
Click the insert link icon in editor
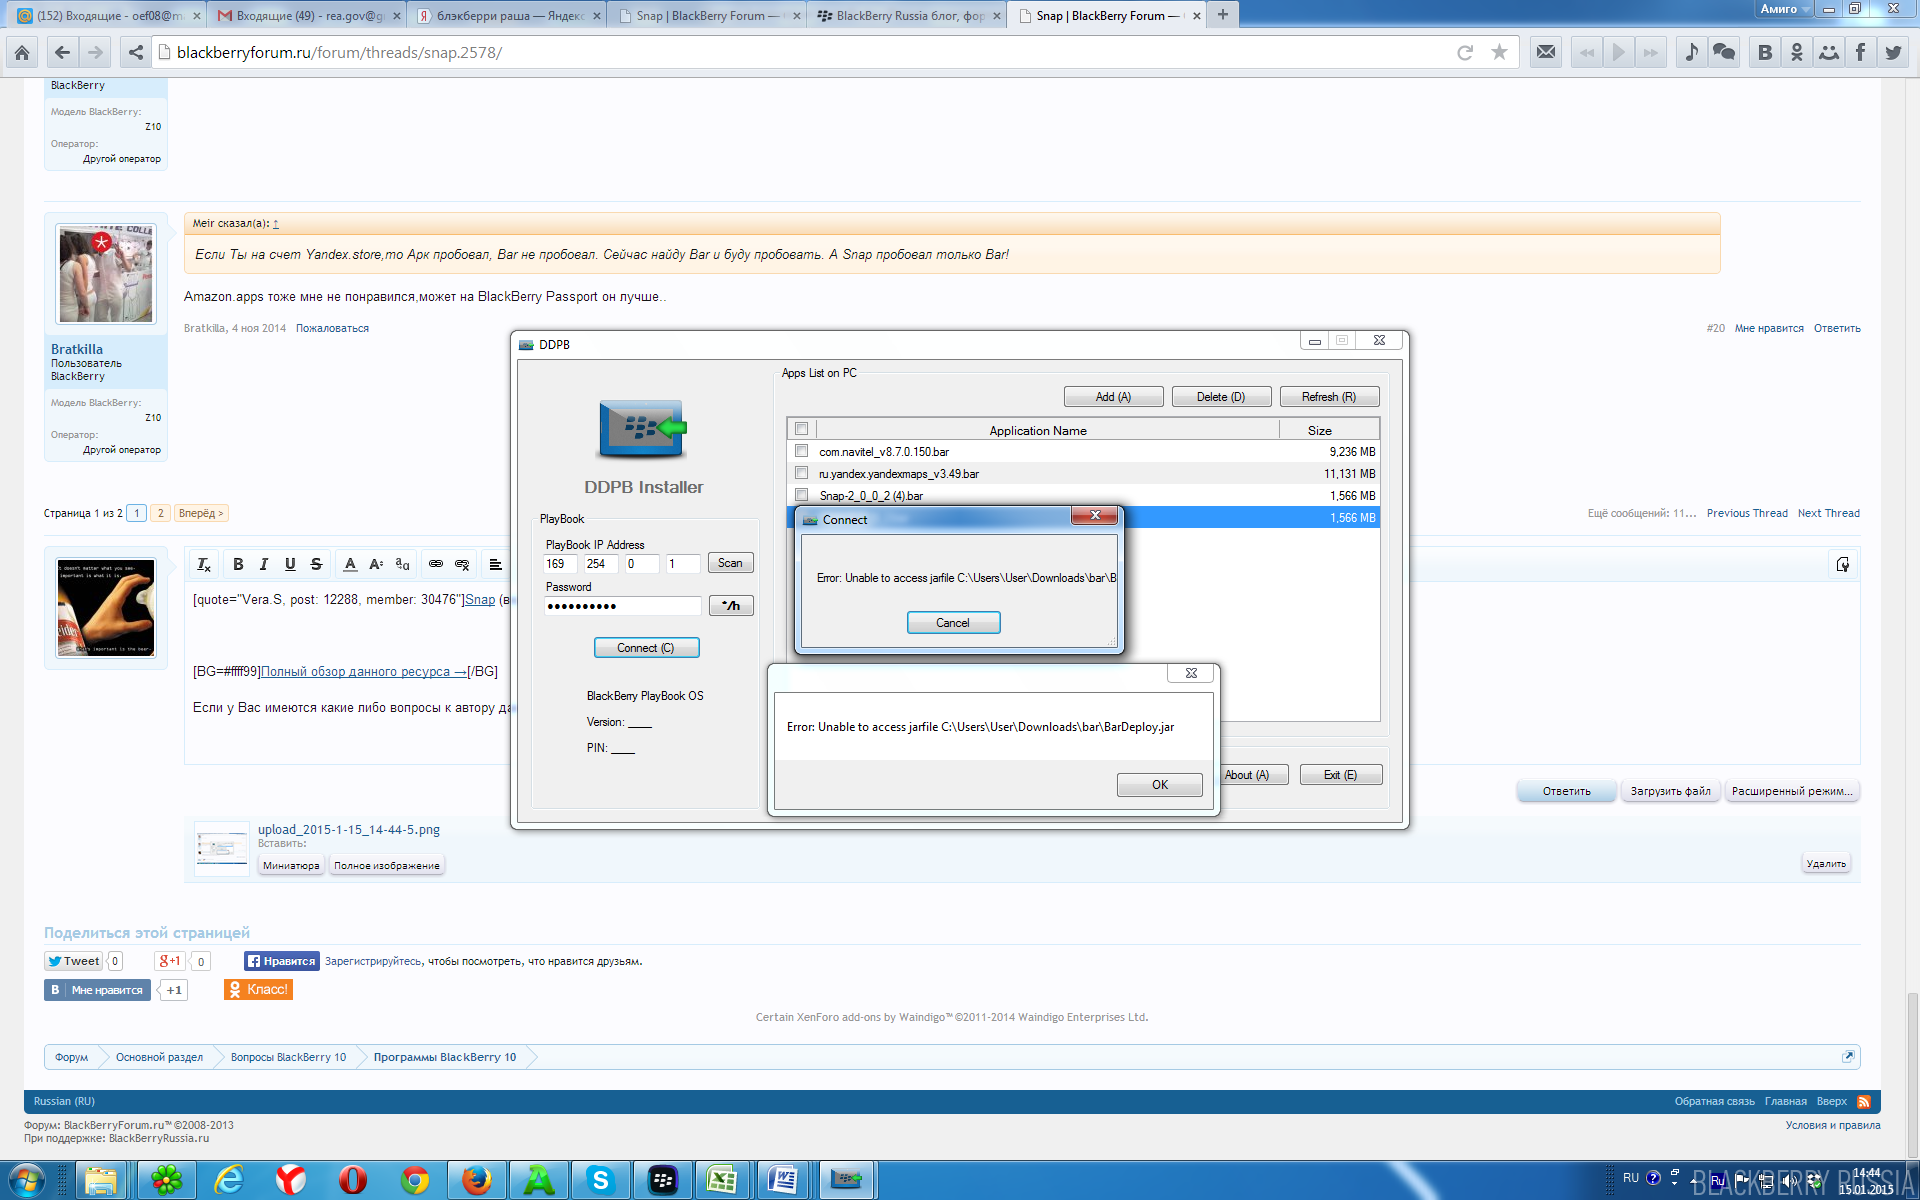[436, 564]
